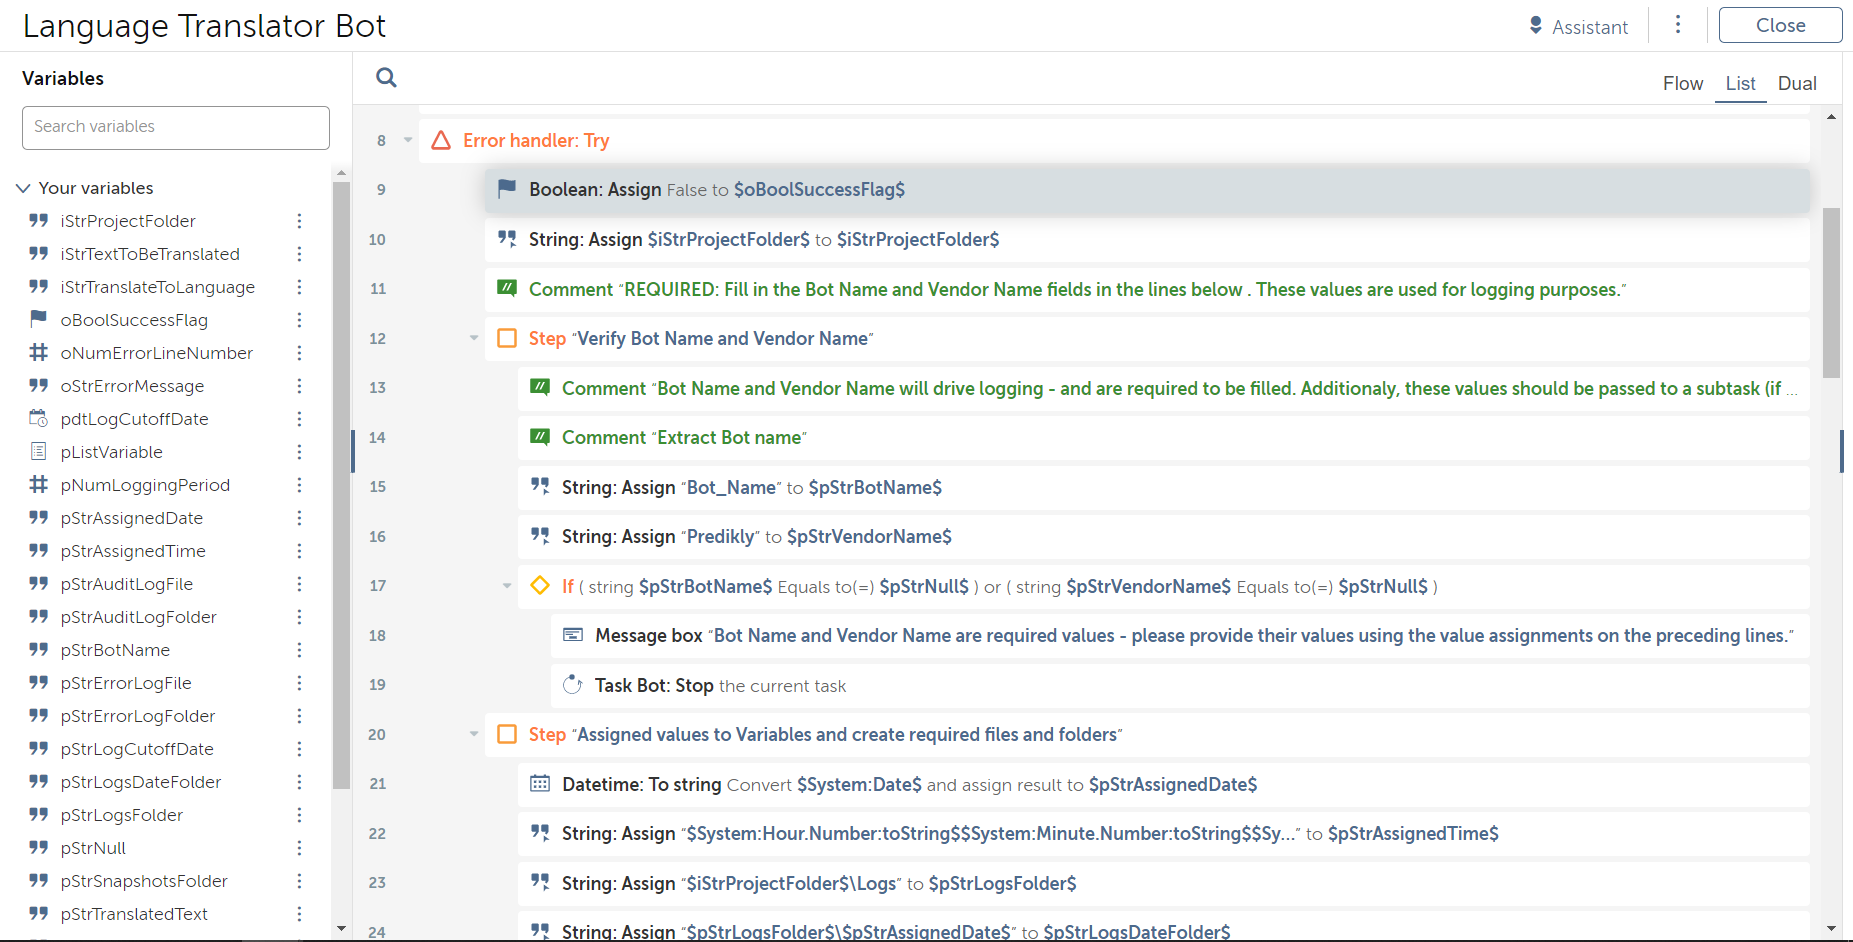The height and width of the screenshot is (942, 1853).
Task: Collapse the Assigned values to Variables step
Action: 474,734
